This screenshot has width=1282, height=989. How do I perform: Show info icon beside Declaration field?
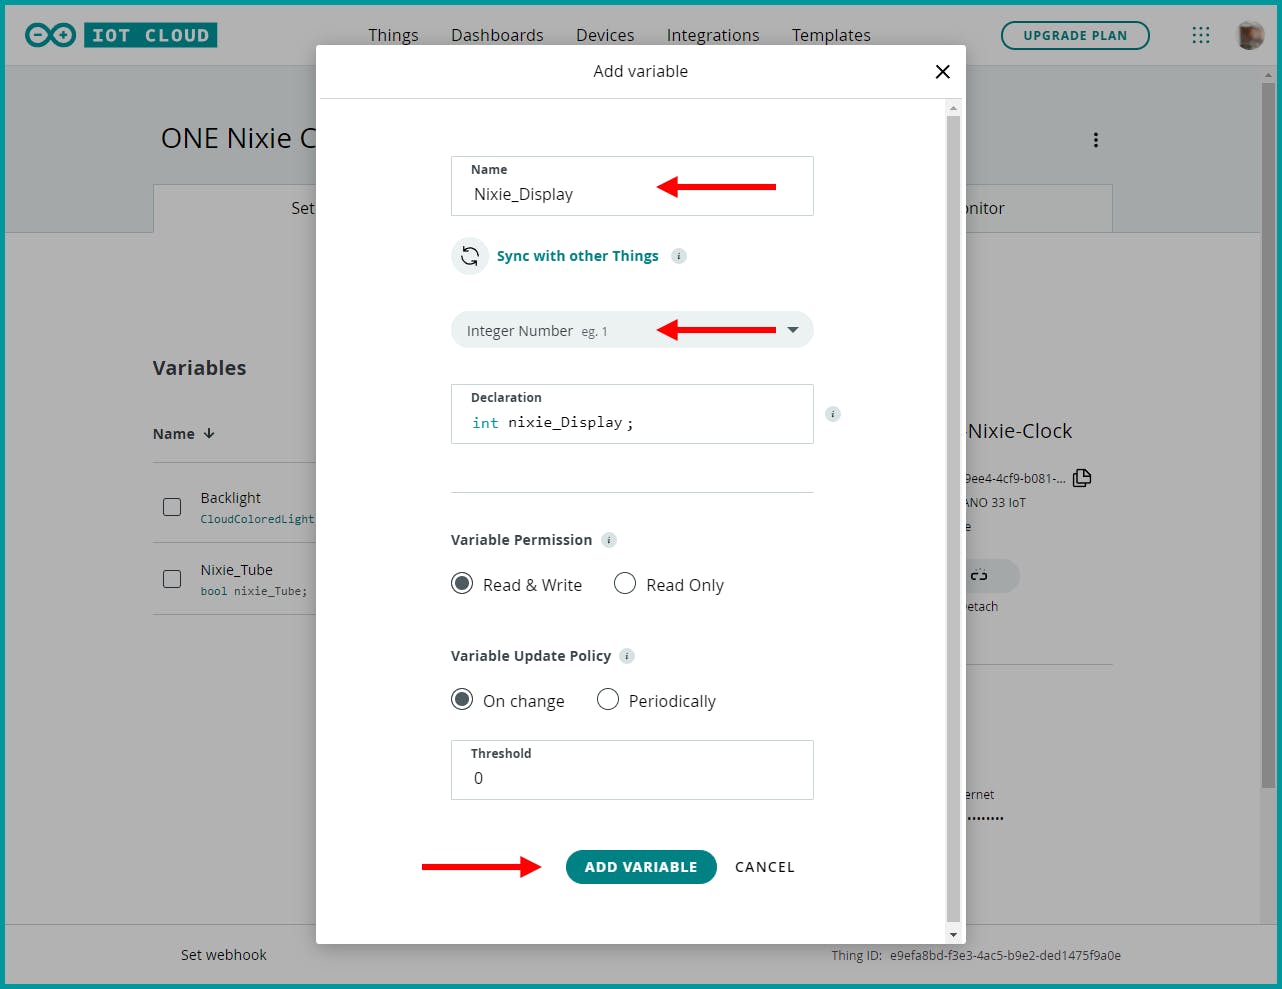(x=833, y=414)
